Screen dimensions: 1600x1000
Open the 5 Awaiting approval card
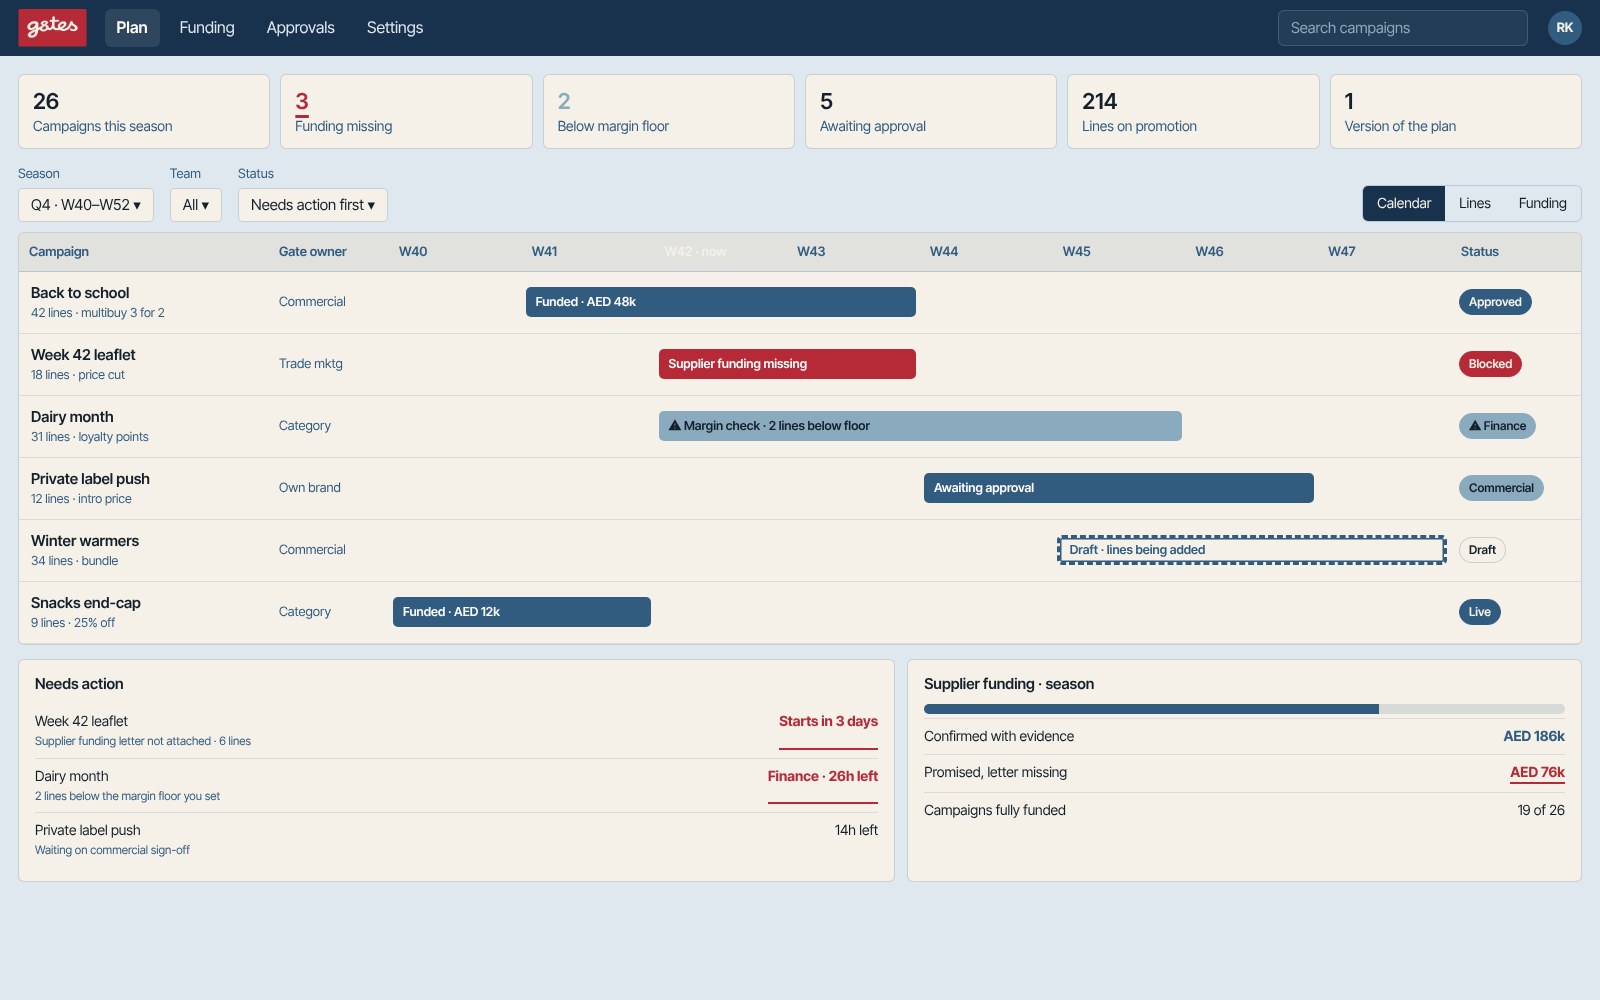tap(931, 112)
